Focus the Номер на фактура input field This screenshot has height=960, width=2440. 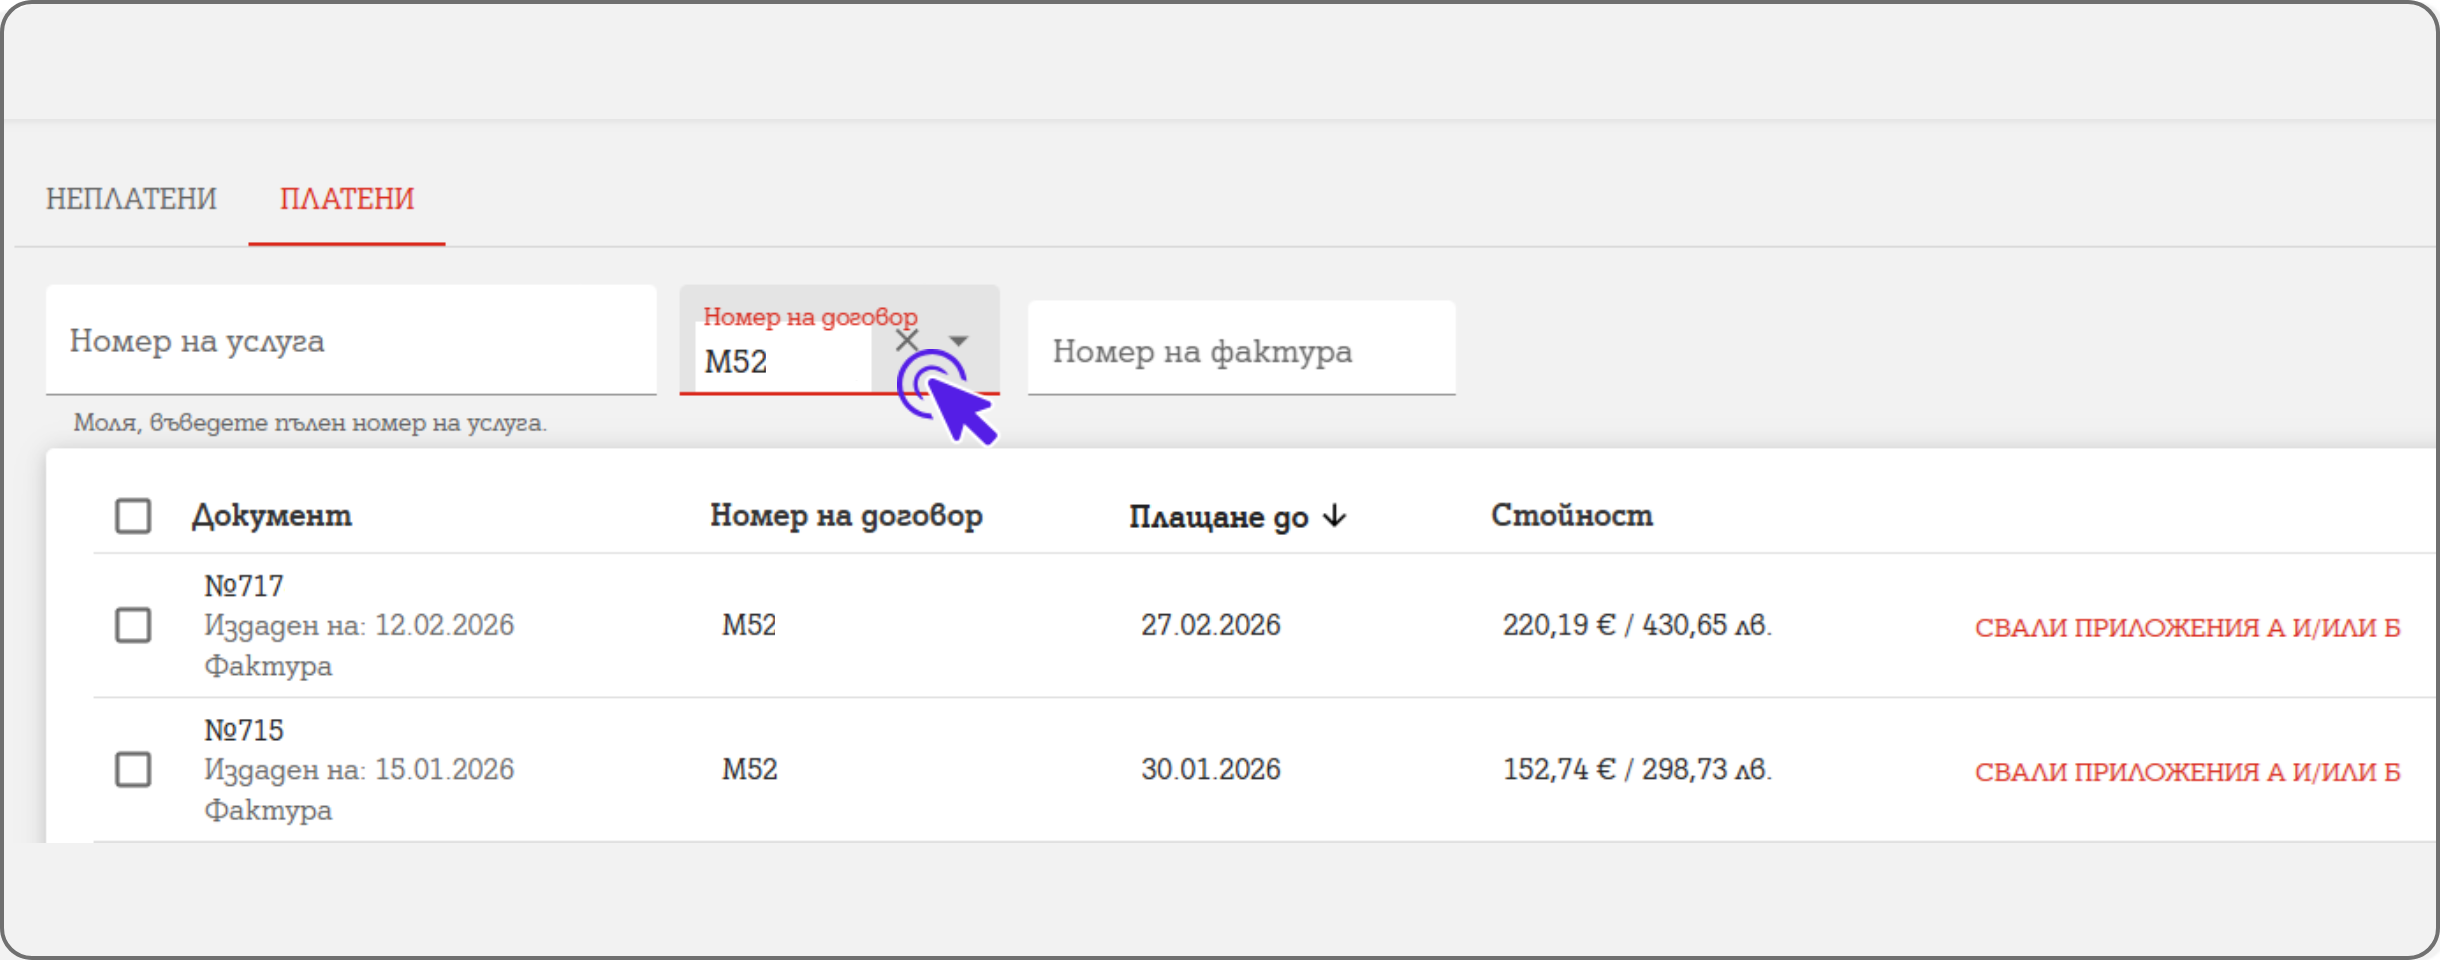(1240, 351)
